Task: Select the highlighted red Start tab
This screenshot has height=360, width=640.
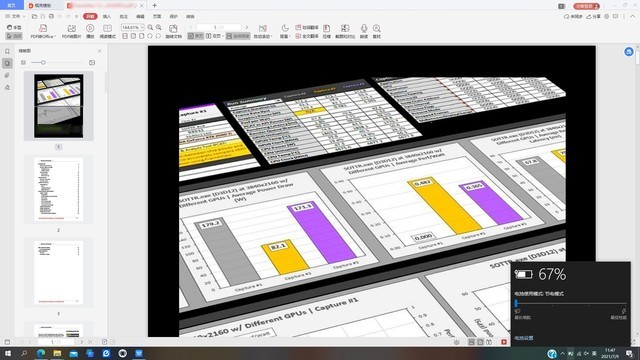Action: [x=90, y=16]
